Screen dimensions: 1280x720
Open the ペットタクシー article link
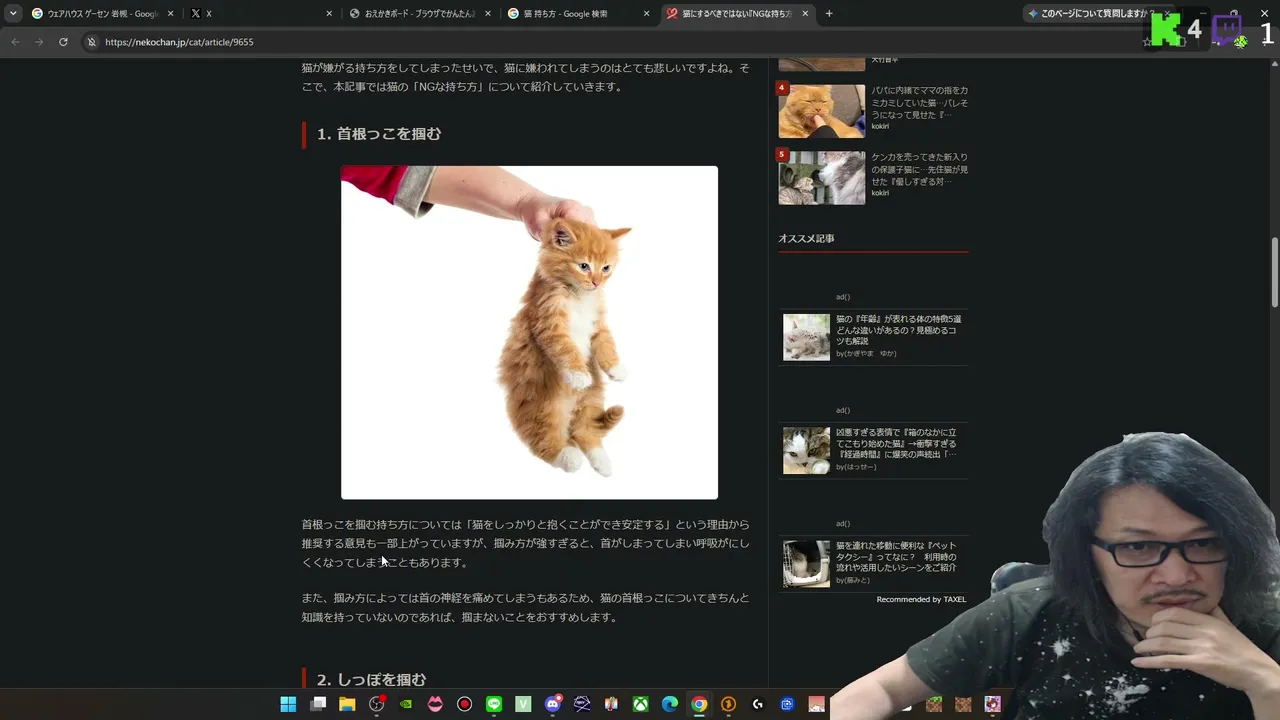[x=897, y=557]
